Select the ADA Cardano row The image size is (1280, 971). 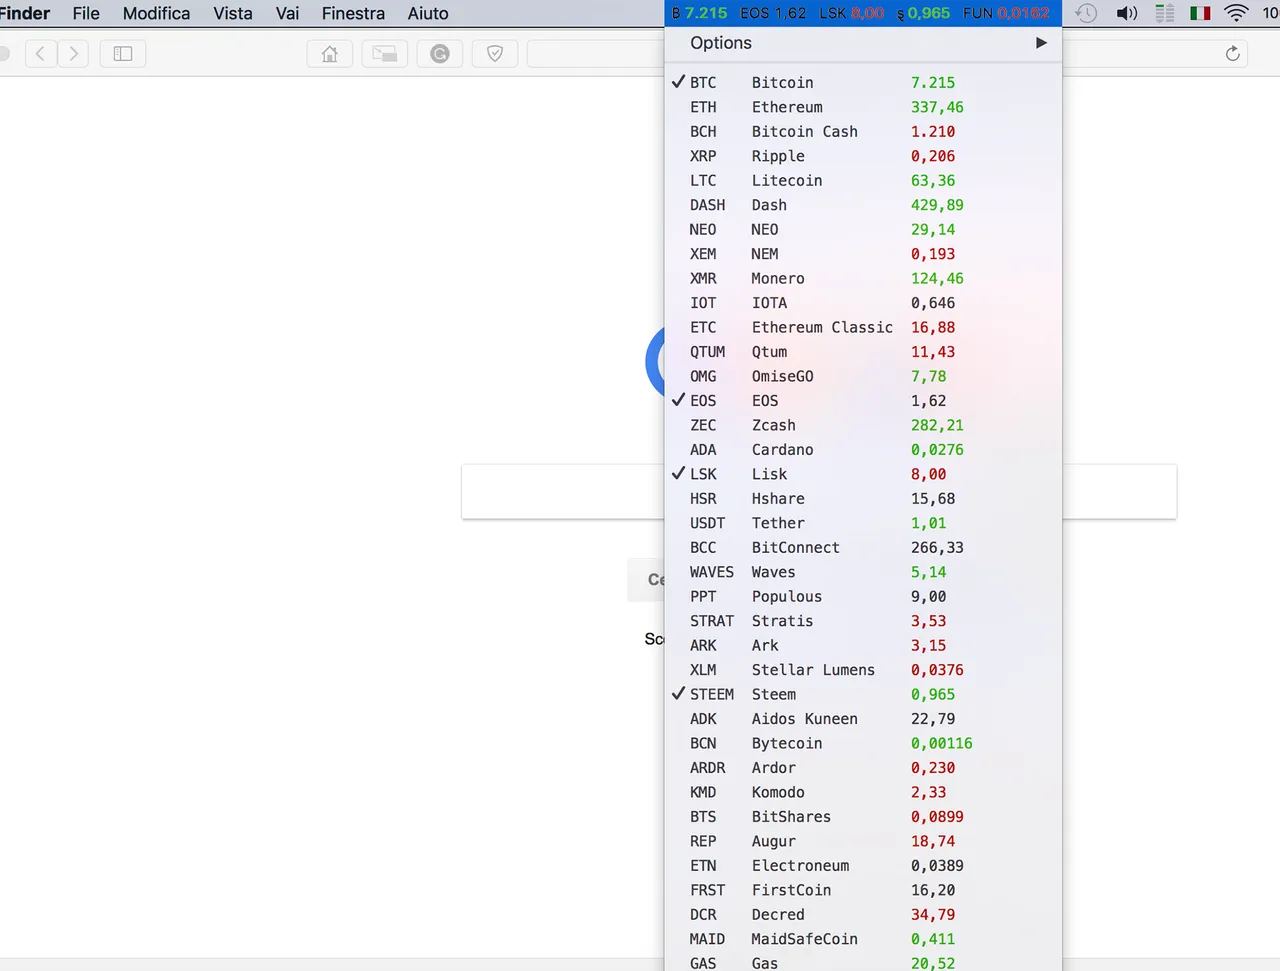pyautogui.click(x=863, y=450)
